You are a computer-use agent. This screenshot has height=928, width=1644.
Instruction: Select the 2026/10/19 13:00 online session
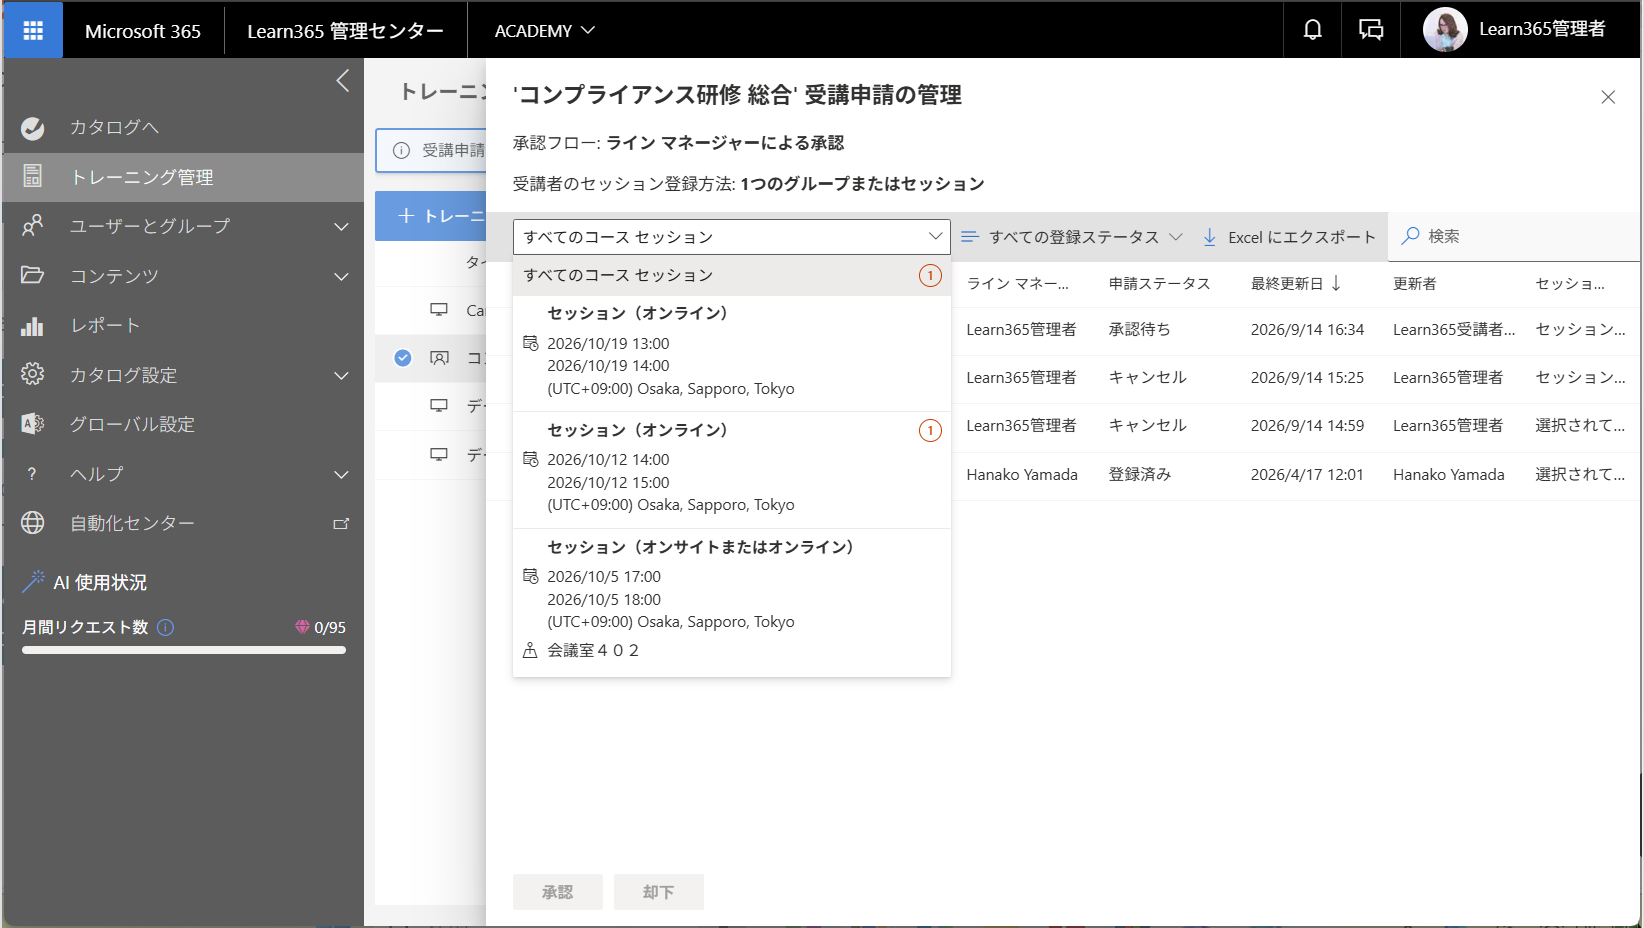(732, 353)
